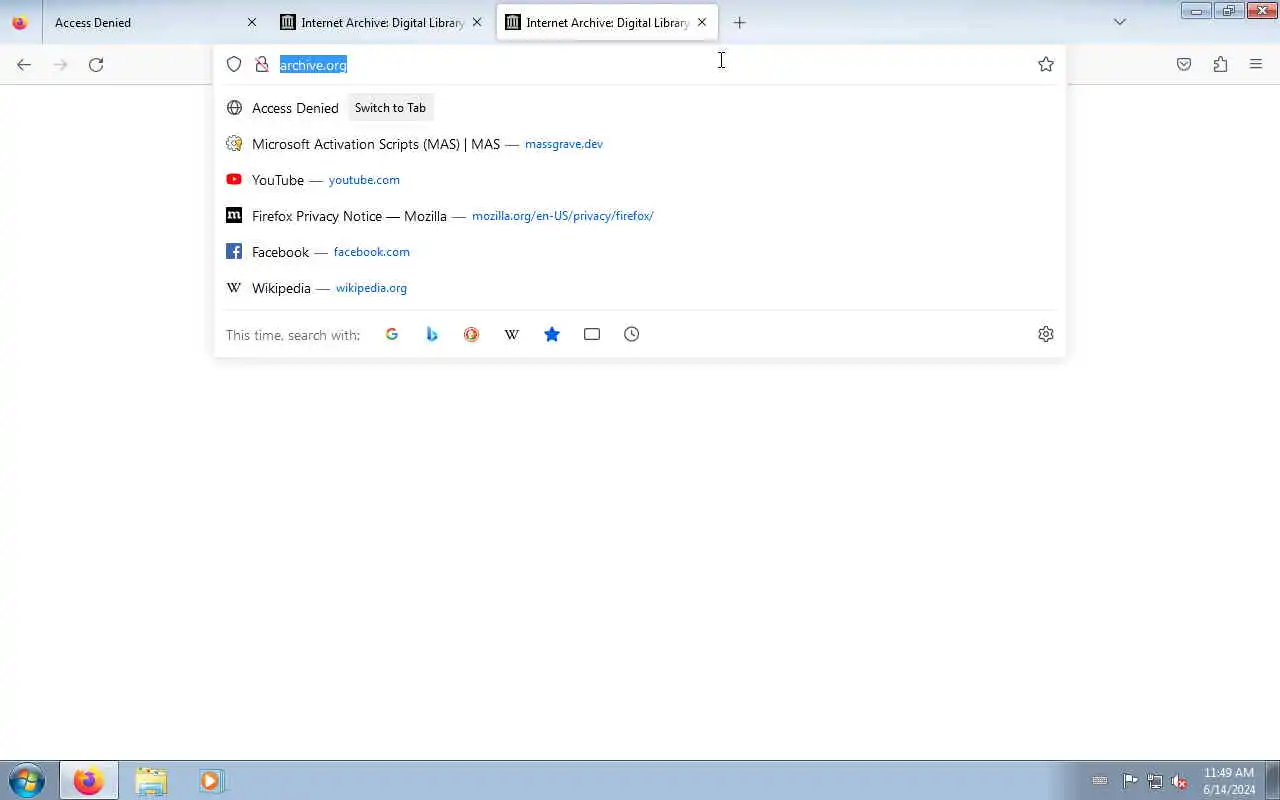The height and width of the screenshot is (800, 1280).
Task: Click the on-screen keyboard tray icon
Action: 1100,781
